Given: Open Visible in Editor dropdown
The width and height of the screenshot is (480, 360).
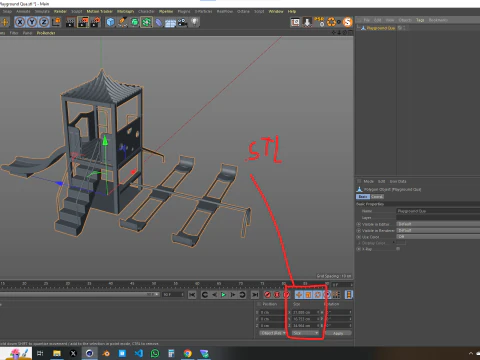Looking at the screenshot, I should coord(438,224).
